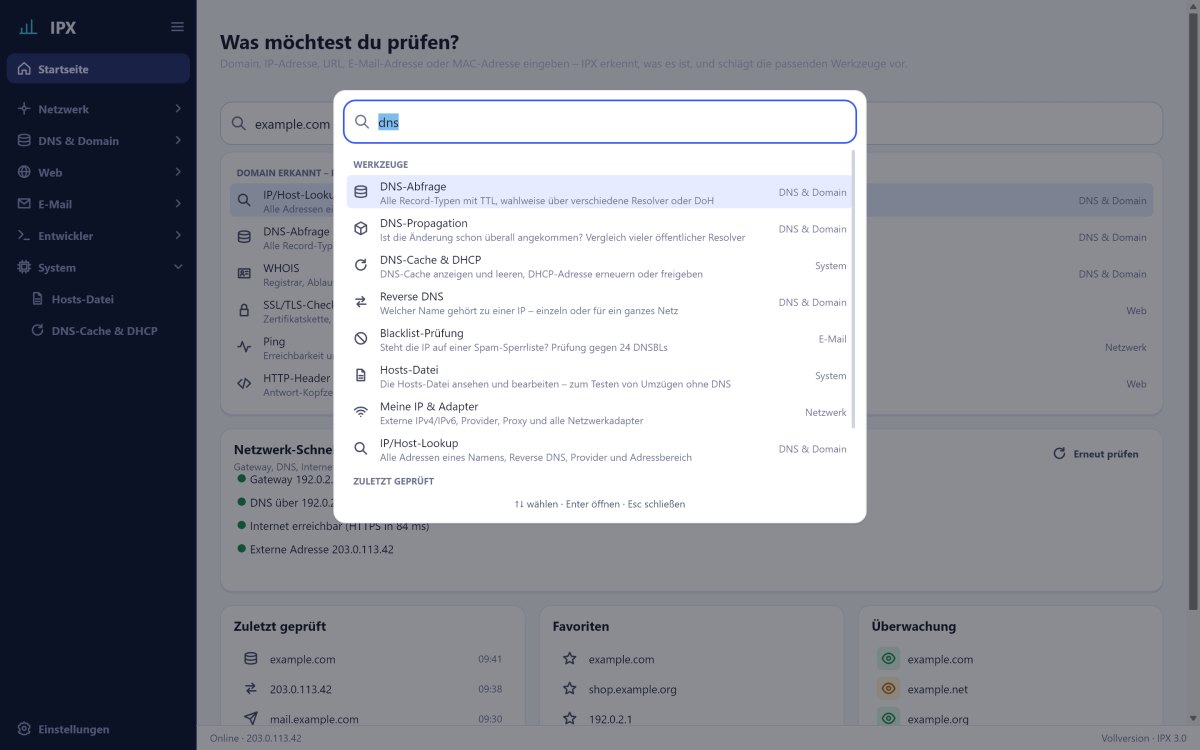
Task: Toggle monitoring eye for example.net
Action: tap(888, 689)
